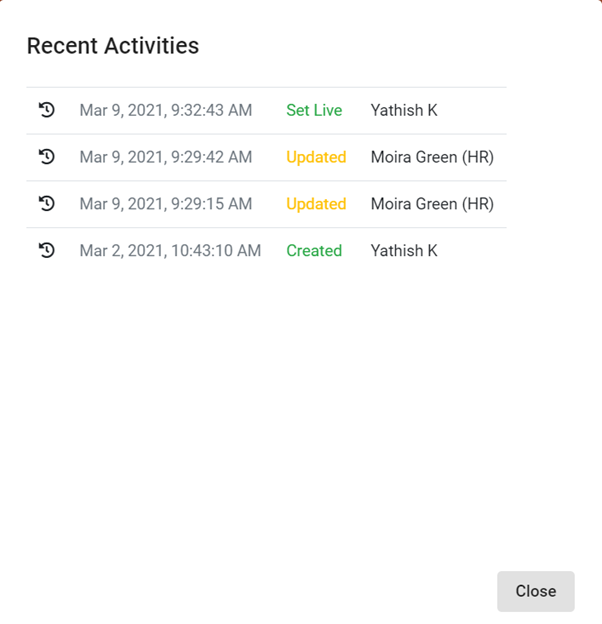Click timestamp Mar 9, 2021, 9:29:42 AM
This screenshot has width=602, height=624.
tap(166, 157)
